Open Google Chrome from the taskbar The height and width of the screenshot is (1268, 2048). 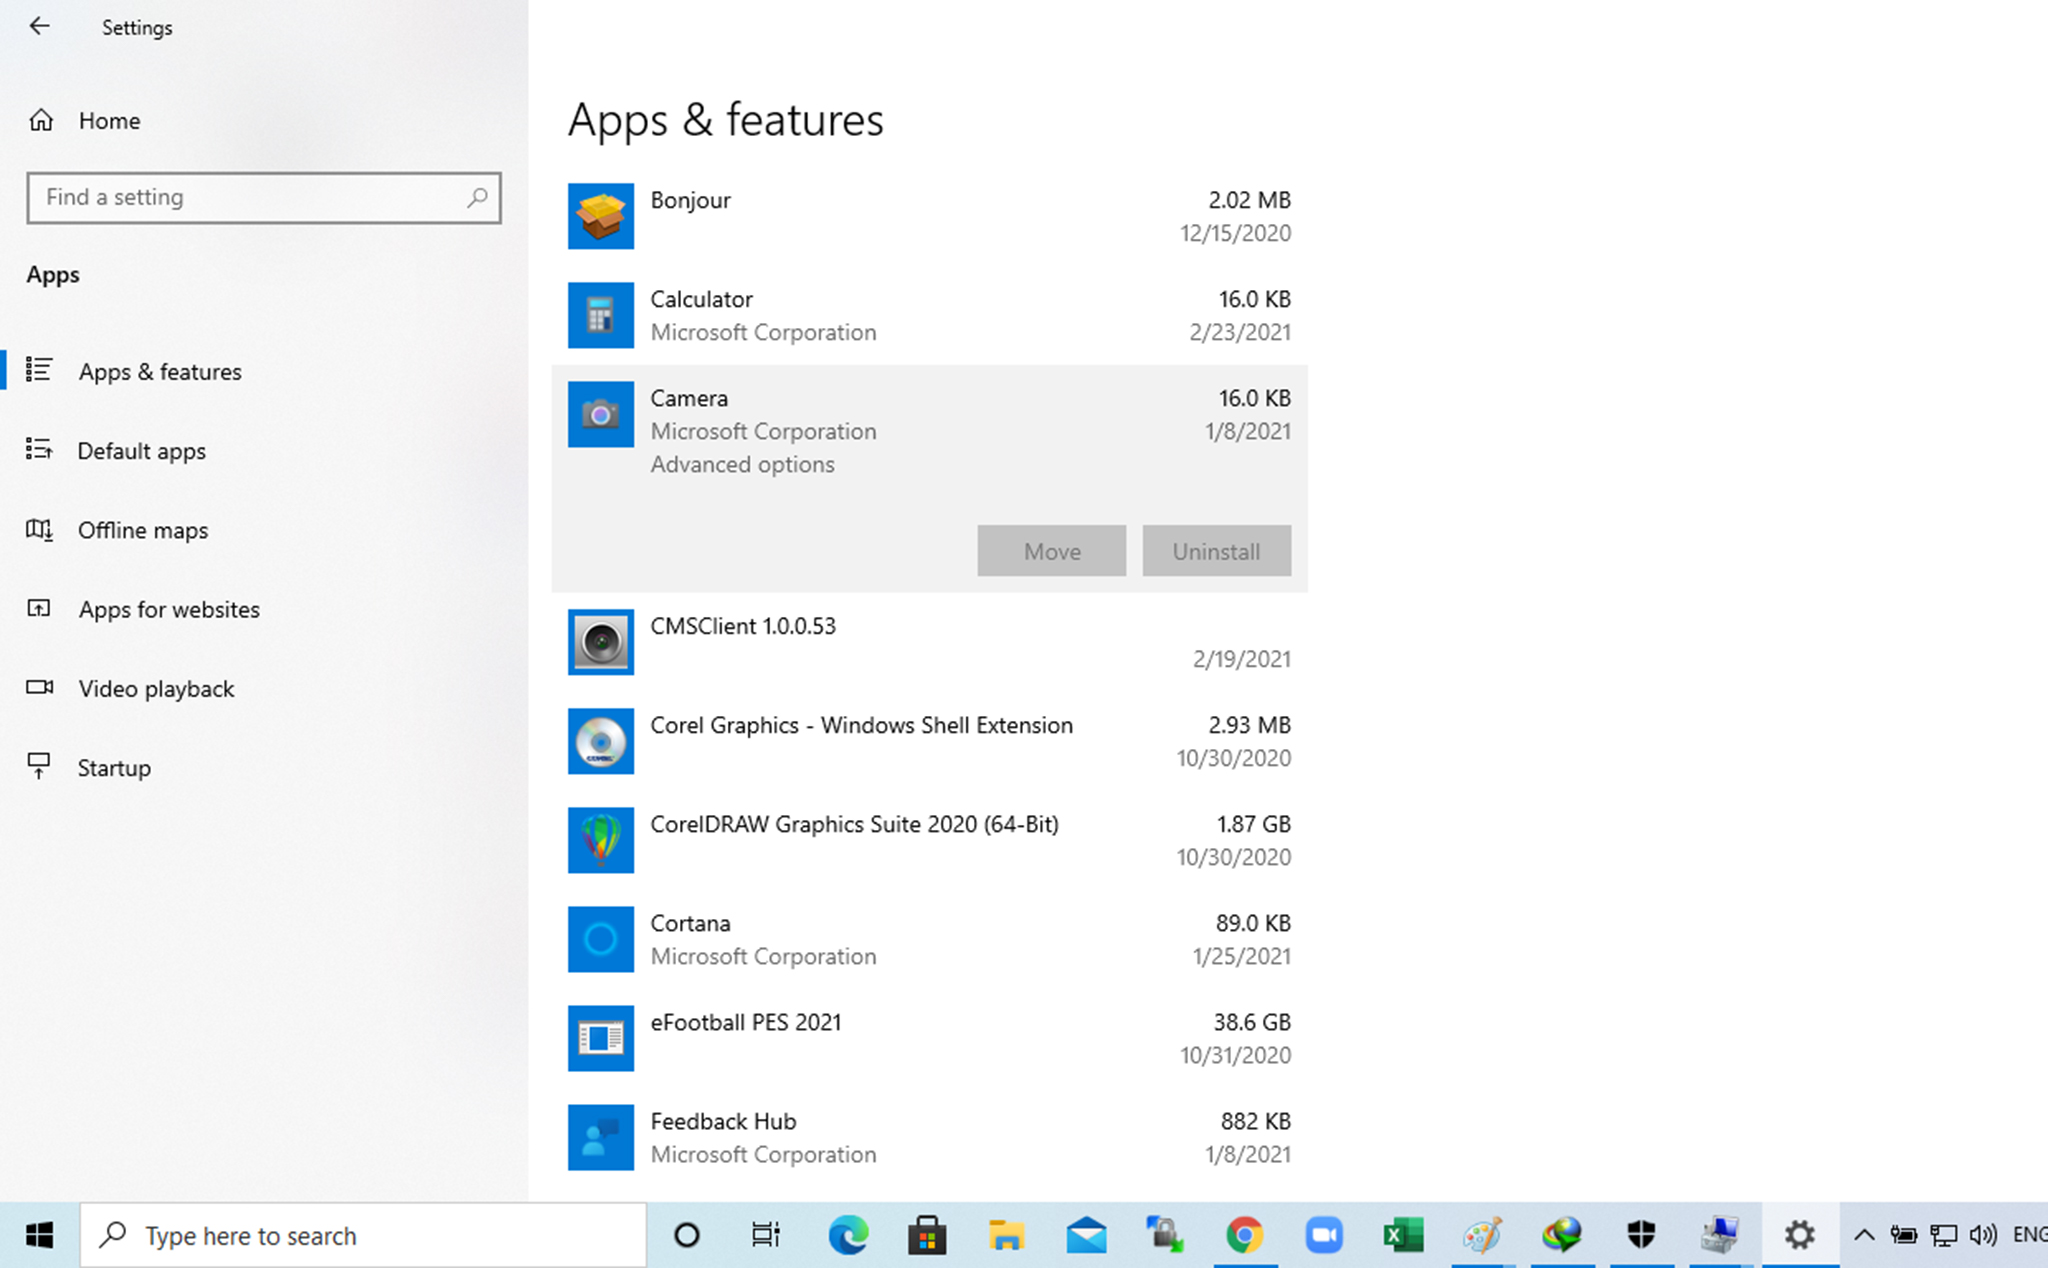1244,1236
